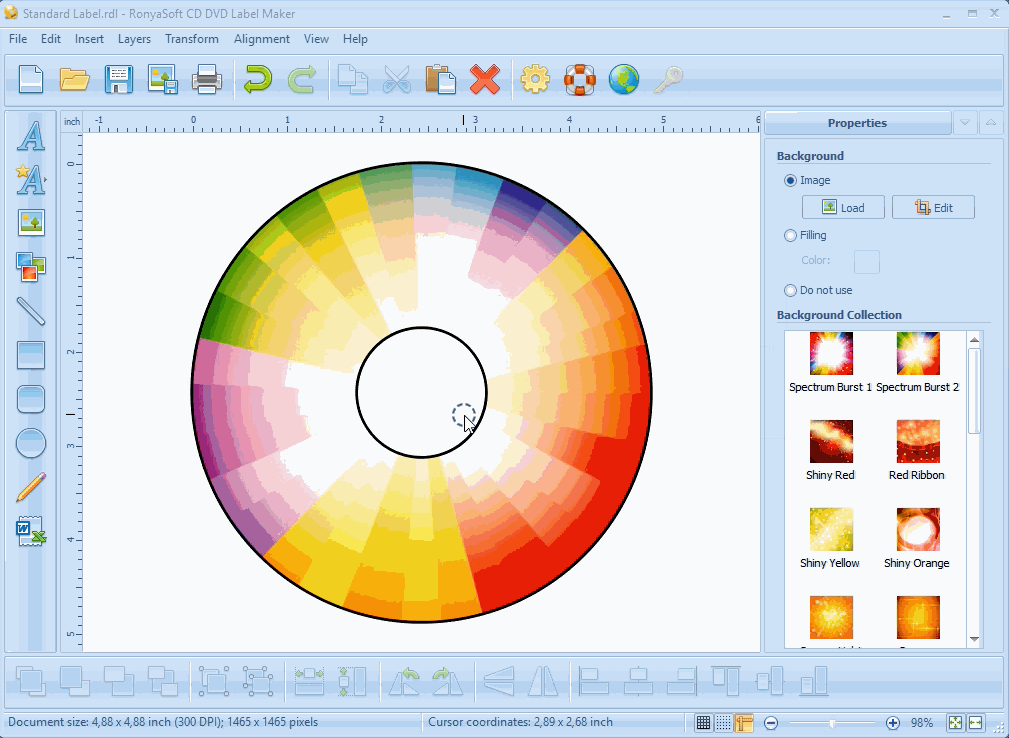
Task: Click the zoom slider handle
Action: point(832,723)
